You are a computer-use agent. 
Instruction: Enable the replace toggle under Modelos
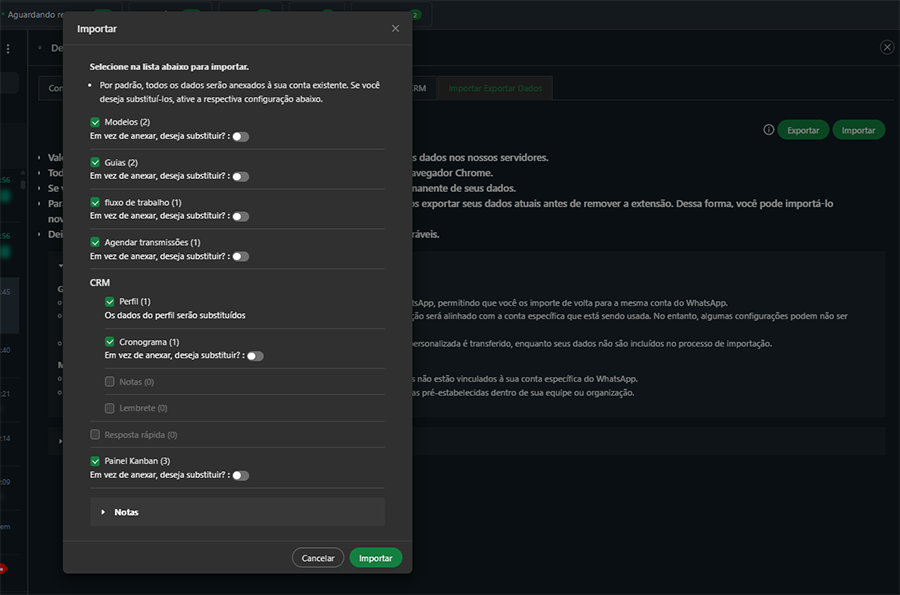240,136
